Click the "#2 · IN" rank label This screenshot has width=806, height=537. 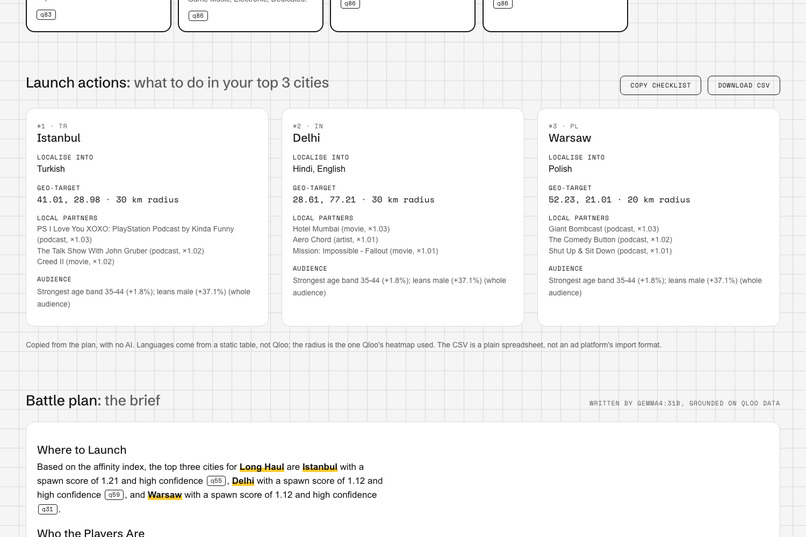tap(308, 126)
